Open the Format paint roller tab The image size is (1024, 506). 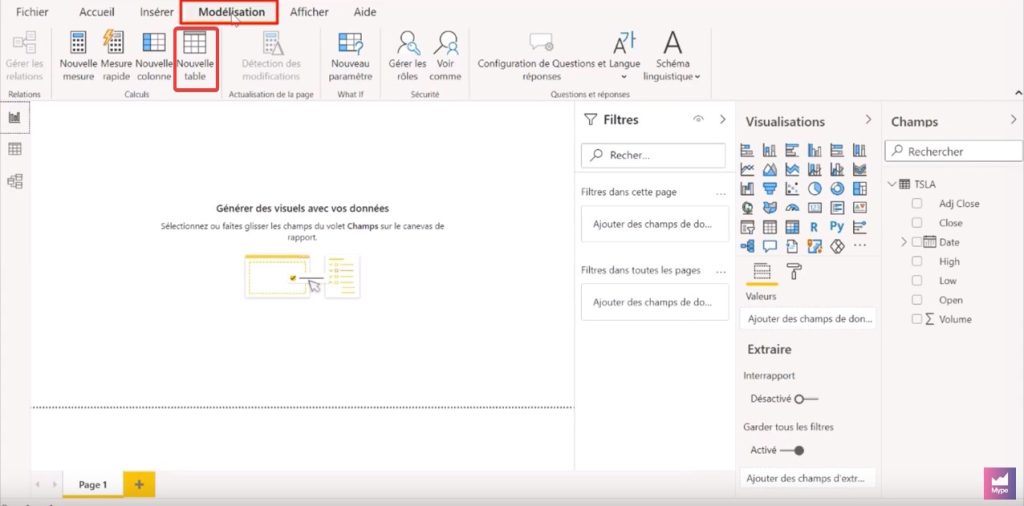point(794,271)
